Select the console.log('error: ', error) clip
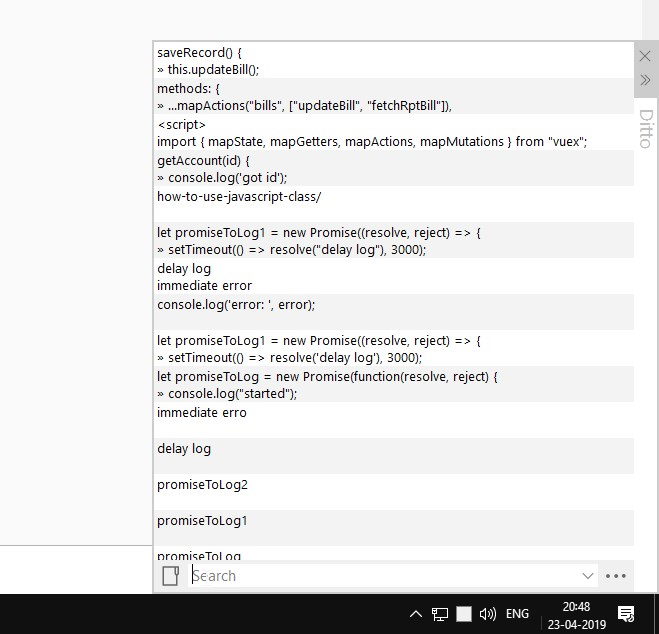The height and width of the screenshot is (634, 659). click(x=394, y=304)
